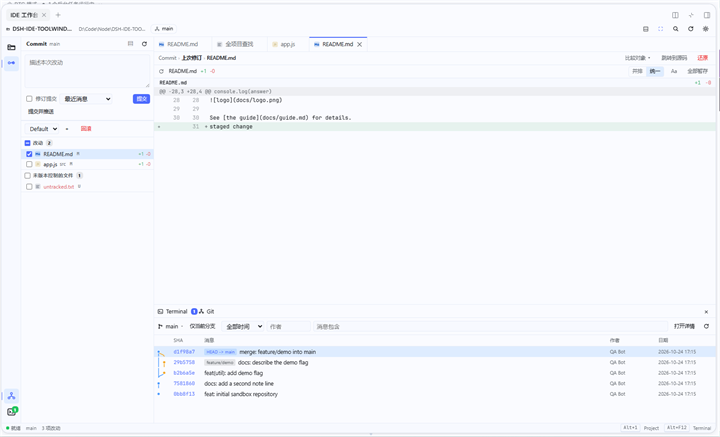Screen dimensions: 720x437
Task: Open the all-time date filter dropdown
Action: point(243,326)
